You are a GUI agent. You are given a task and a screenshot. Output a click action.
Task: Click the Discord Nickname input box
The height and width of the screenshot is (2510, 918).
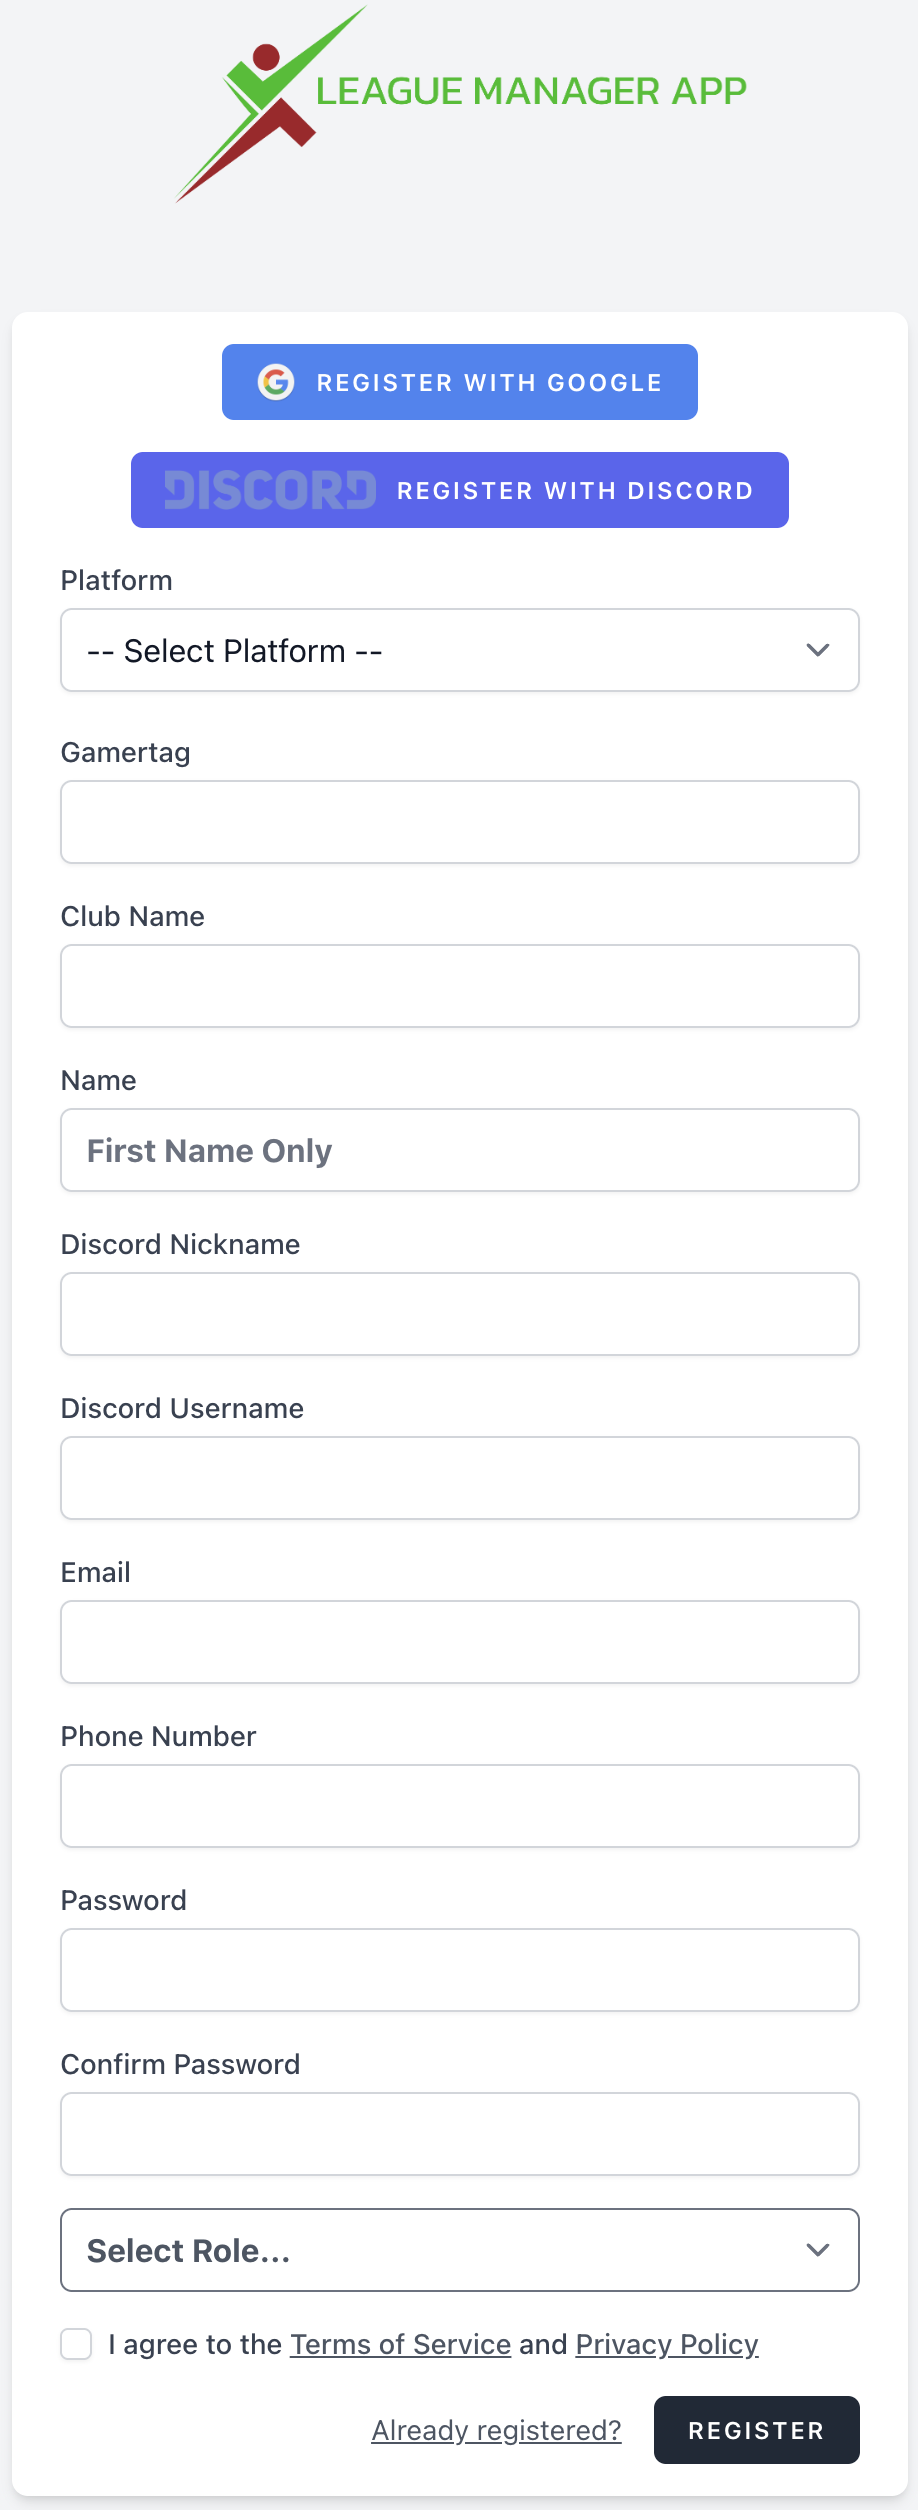[x=460, y=1314]
